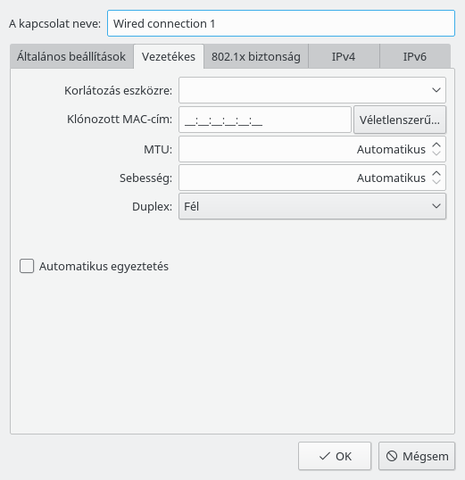Select the Vezetékes tab
This screenshot has height=480, width=465.
pos(169,57)
